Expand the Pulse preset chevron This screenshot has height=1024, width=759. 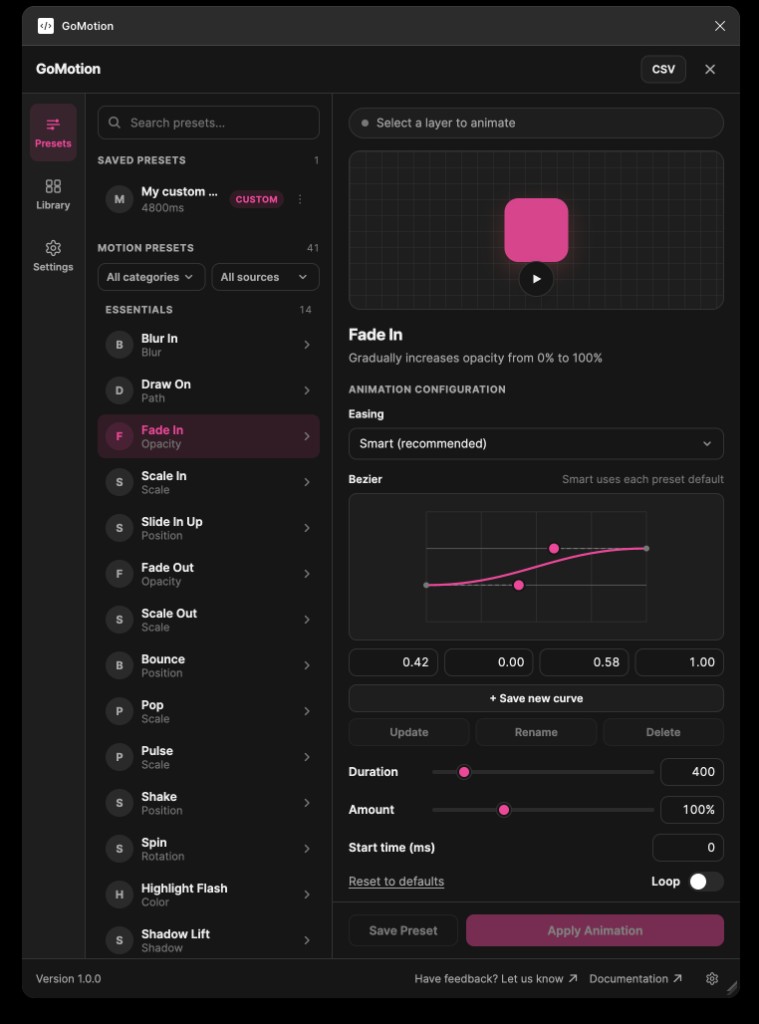(x=307, y=757)
